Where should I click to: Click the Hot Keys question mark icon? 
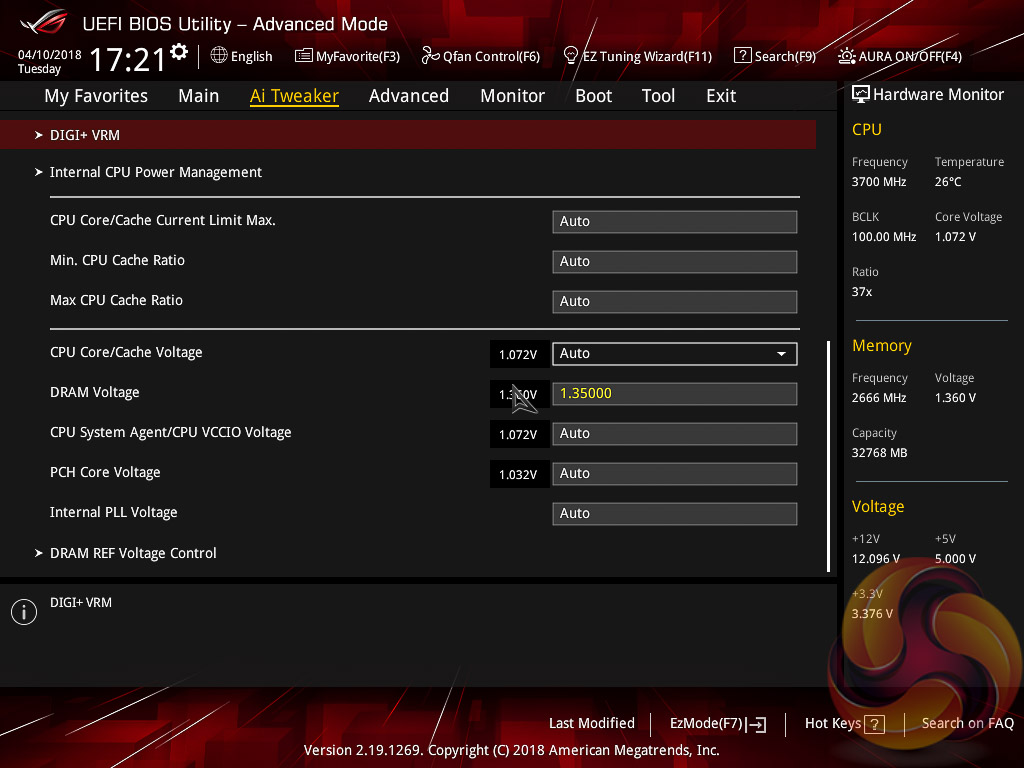point(874,724)
